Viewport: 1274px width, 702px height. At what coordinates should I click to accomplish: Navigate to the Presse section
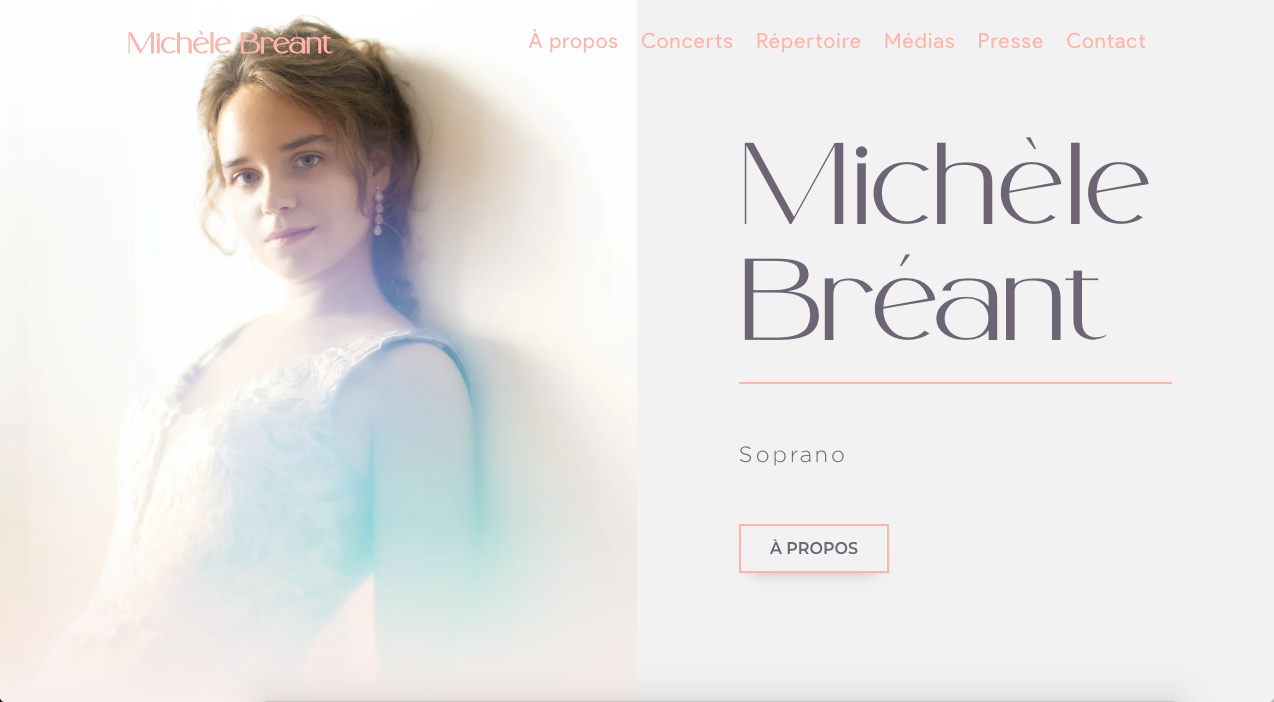(x=1010, y=41)
